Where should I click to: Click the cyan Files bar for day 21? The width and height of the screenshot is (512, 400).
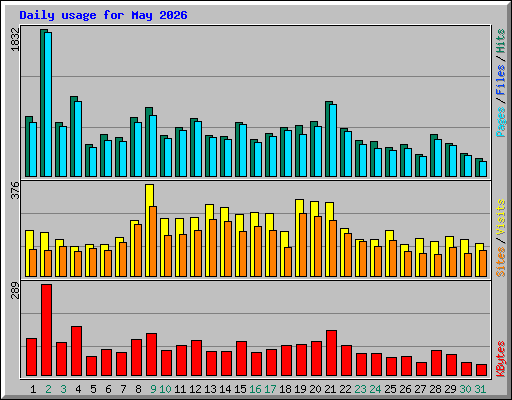333,140
